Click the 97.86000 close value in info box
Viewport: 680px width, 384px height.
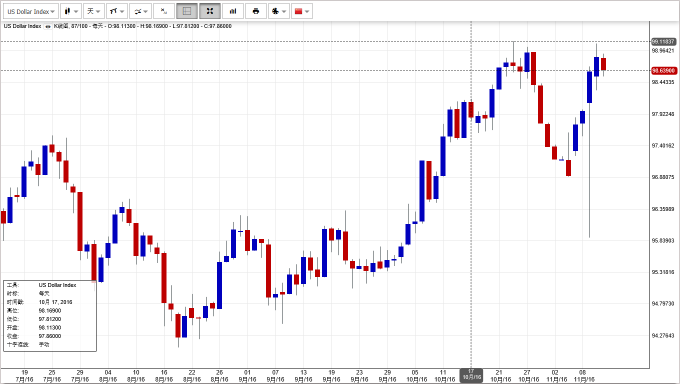point(50,336)
